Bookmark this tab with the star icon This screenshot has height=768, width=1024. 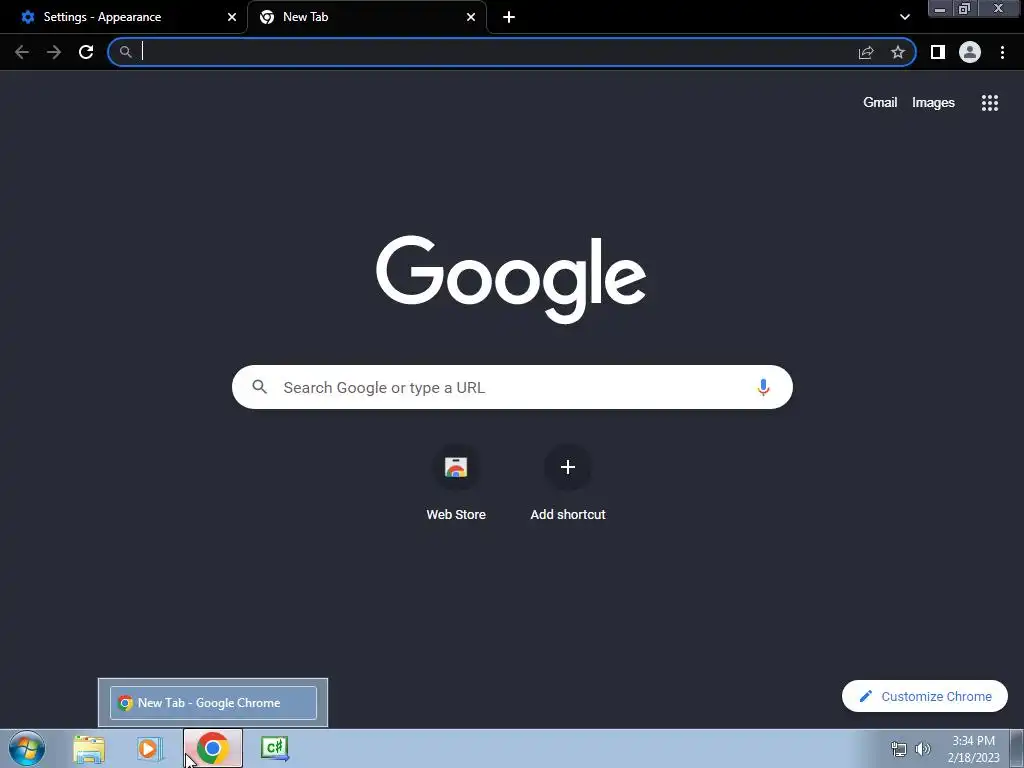pyautogui.click(x=898, y=52)
